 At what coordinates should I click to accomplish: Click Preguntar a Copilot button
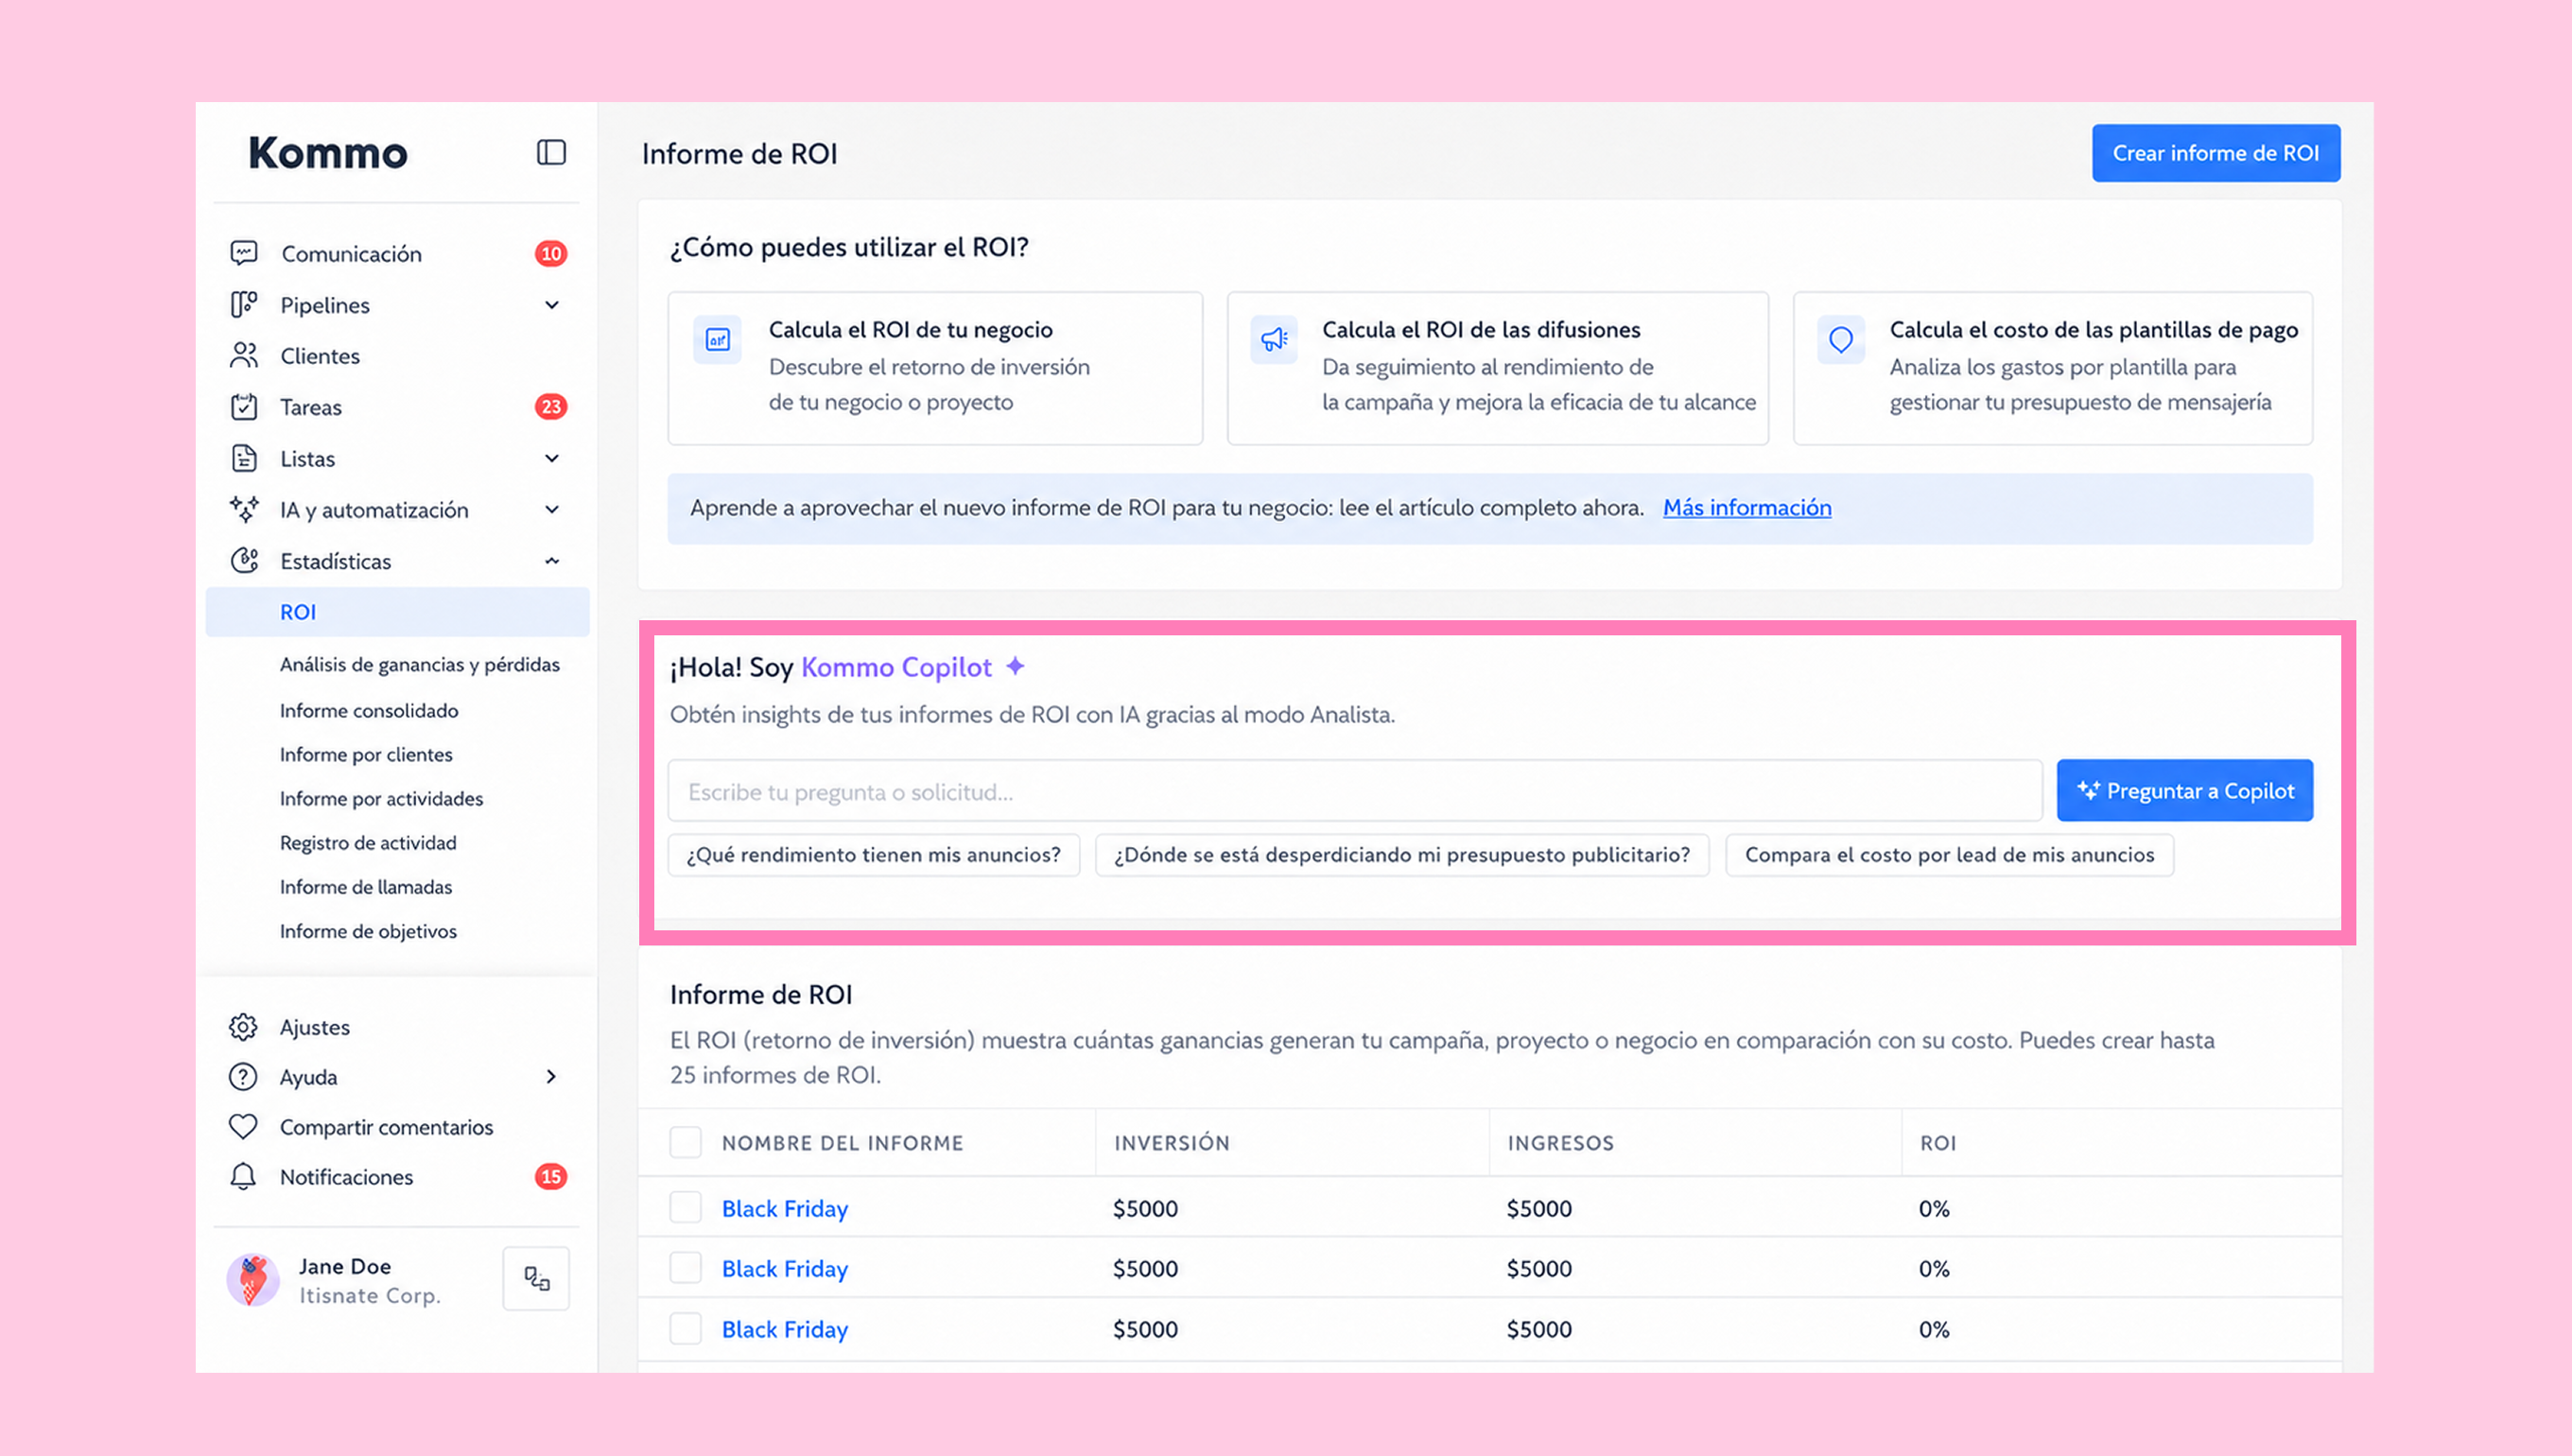pyautogui.click(x=2184, y=790)
